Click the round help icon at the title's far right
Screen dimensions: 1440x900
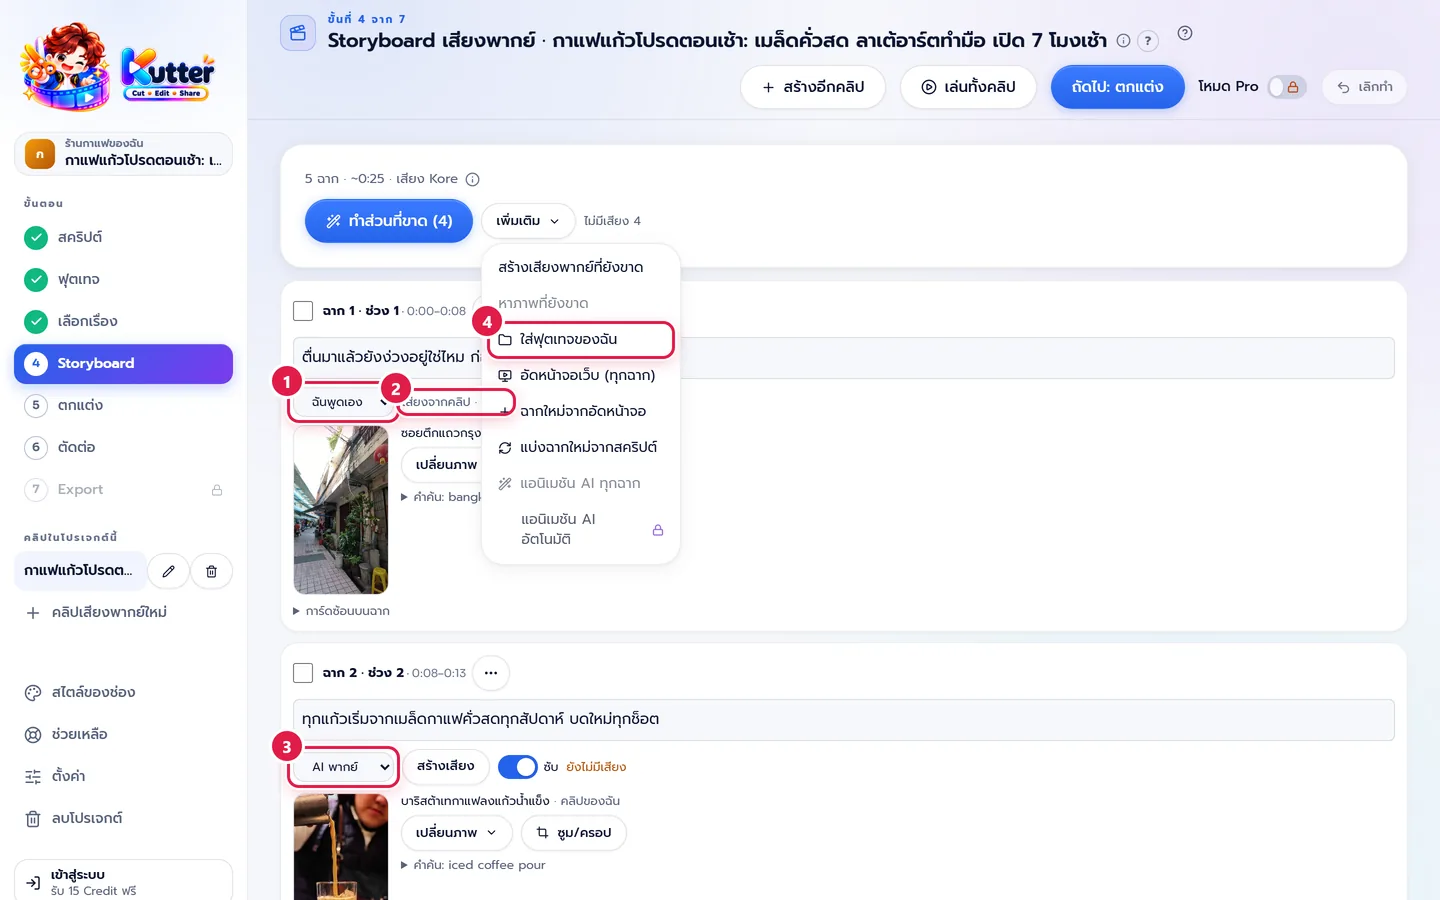tap(1185, 33)
